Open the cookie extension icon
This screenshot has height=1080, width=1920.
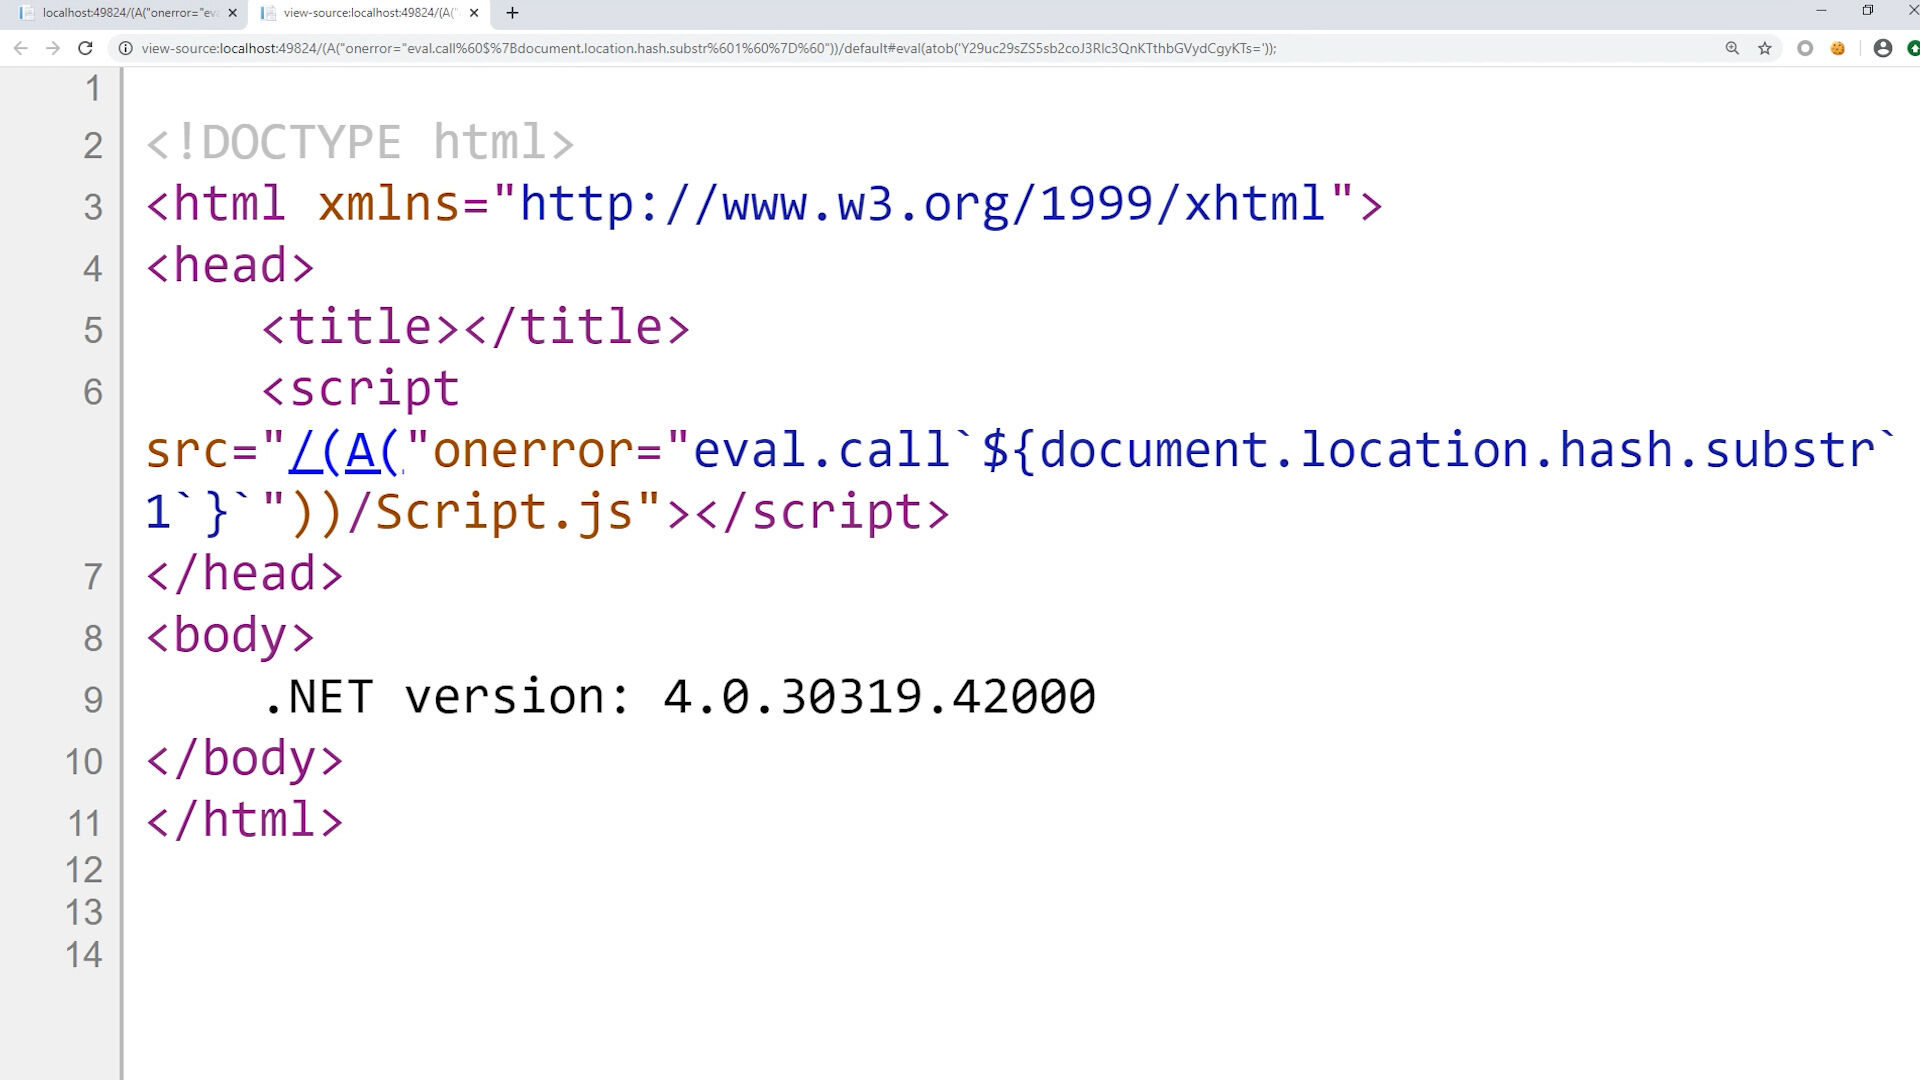point(1838,48)
